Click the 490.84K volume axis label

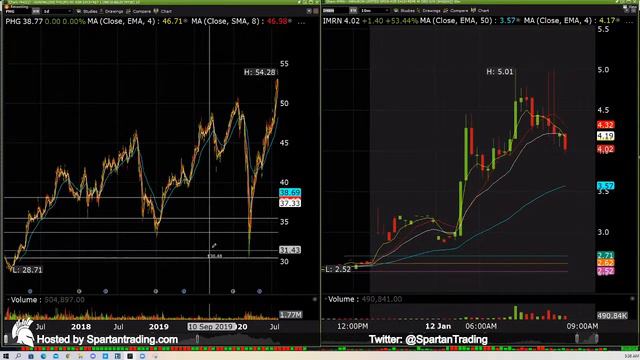click(x=611, y=316)
